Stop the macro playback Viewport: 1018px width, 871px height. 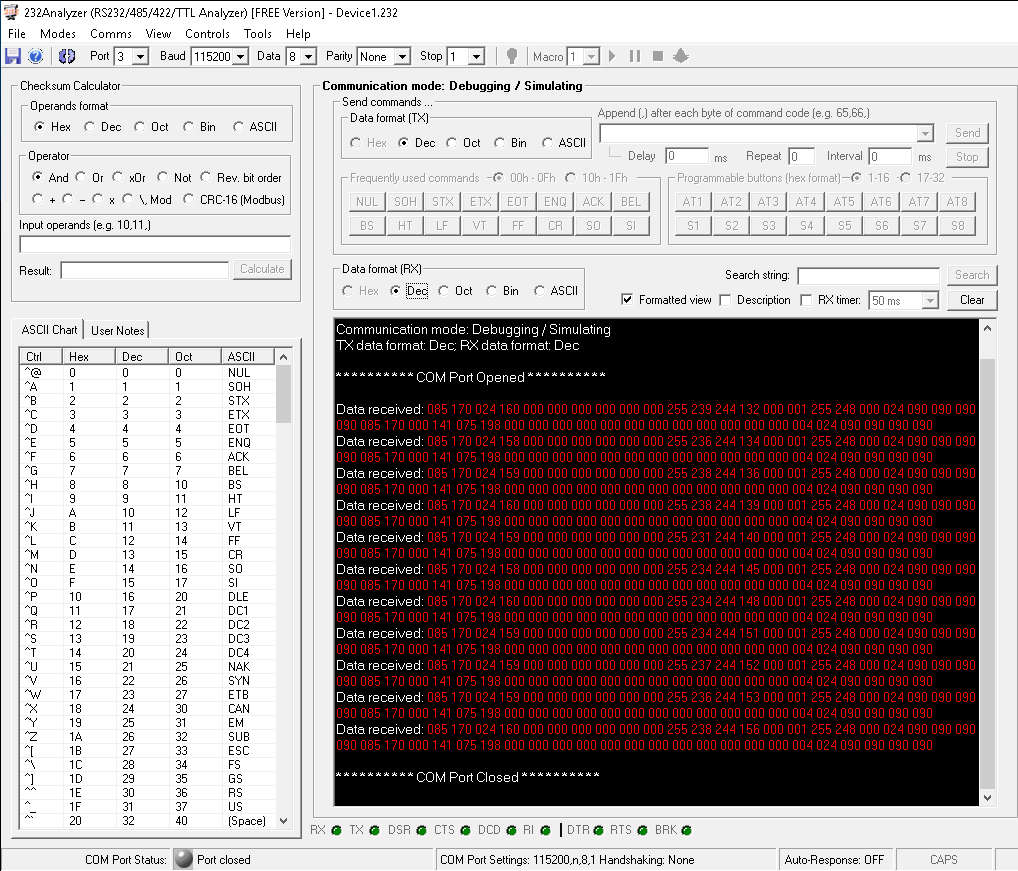click(658, 56)
